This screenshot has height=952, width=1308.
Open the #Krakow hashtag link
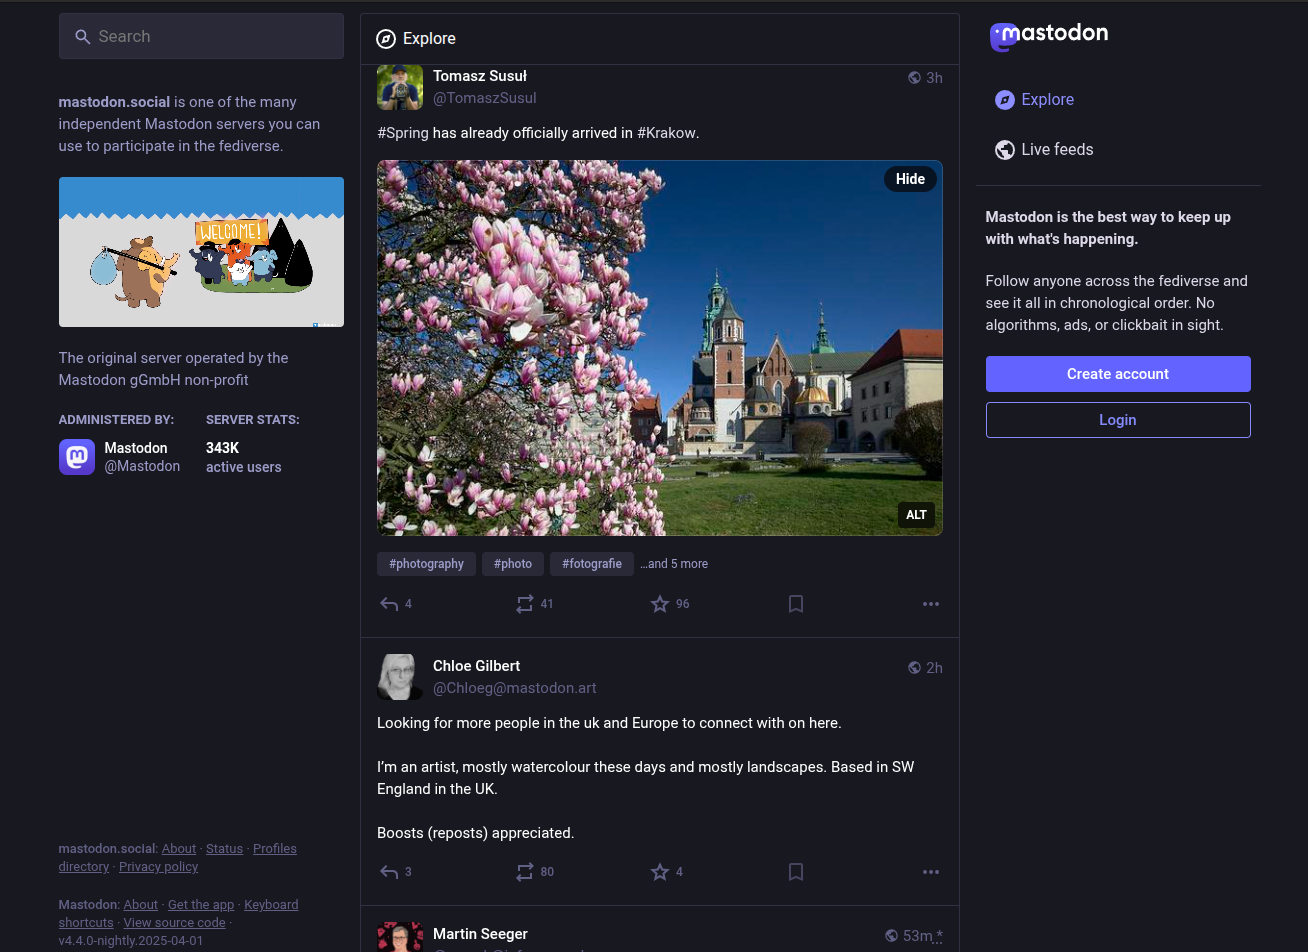coord(666,133)
